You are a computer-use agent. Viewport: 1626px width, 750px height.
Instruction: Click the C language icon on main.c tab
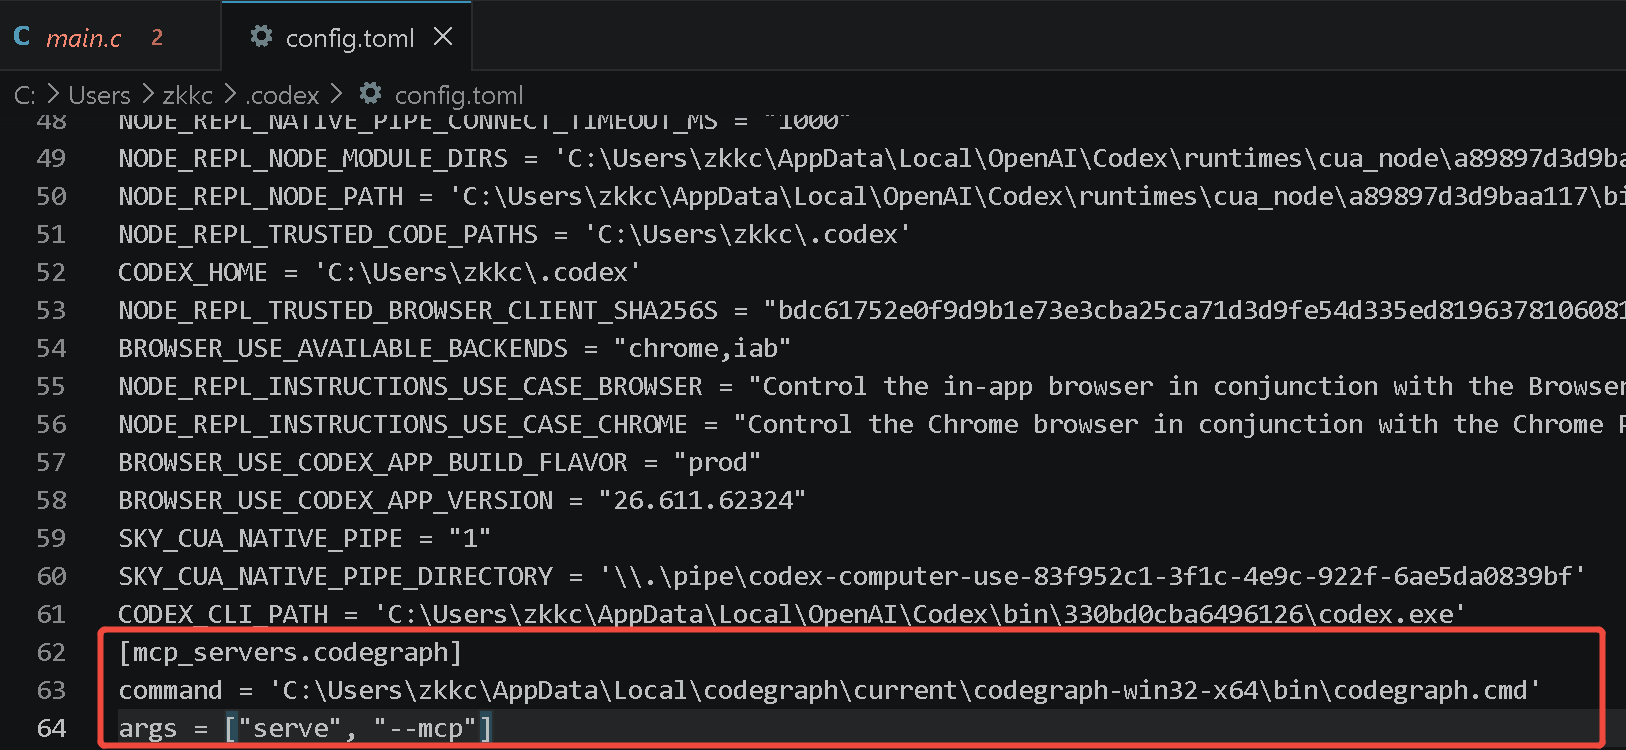click(x=22, y=37)
